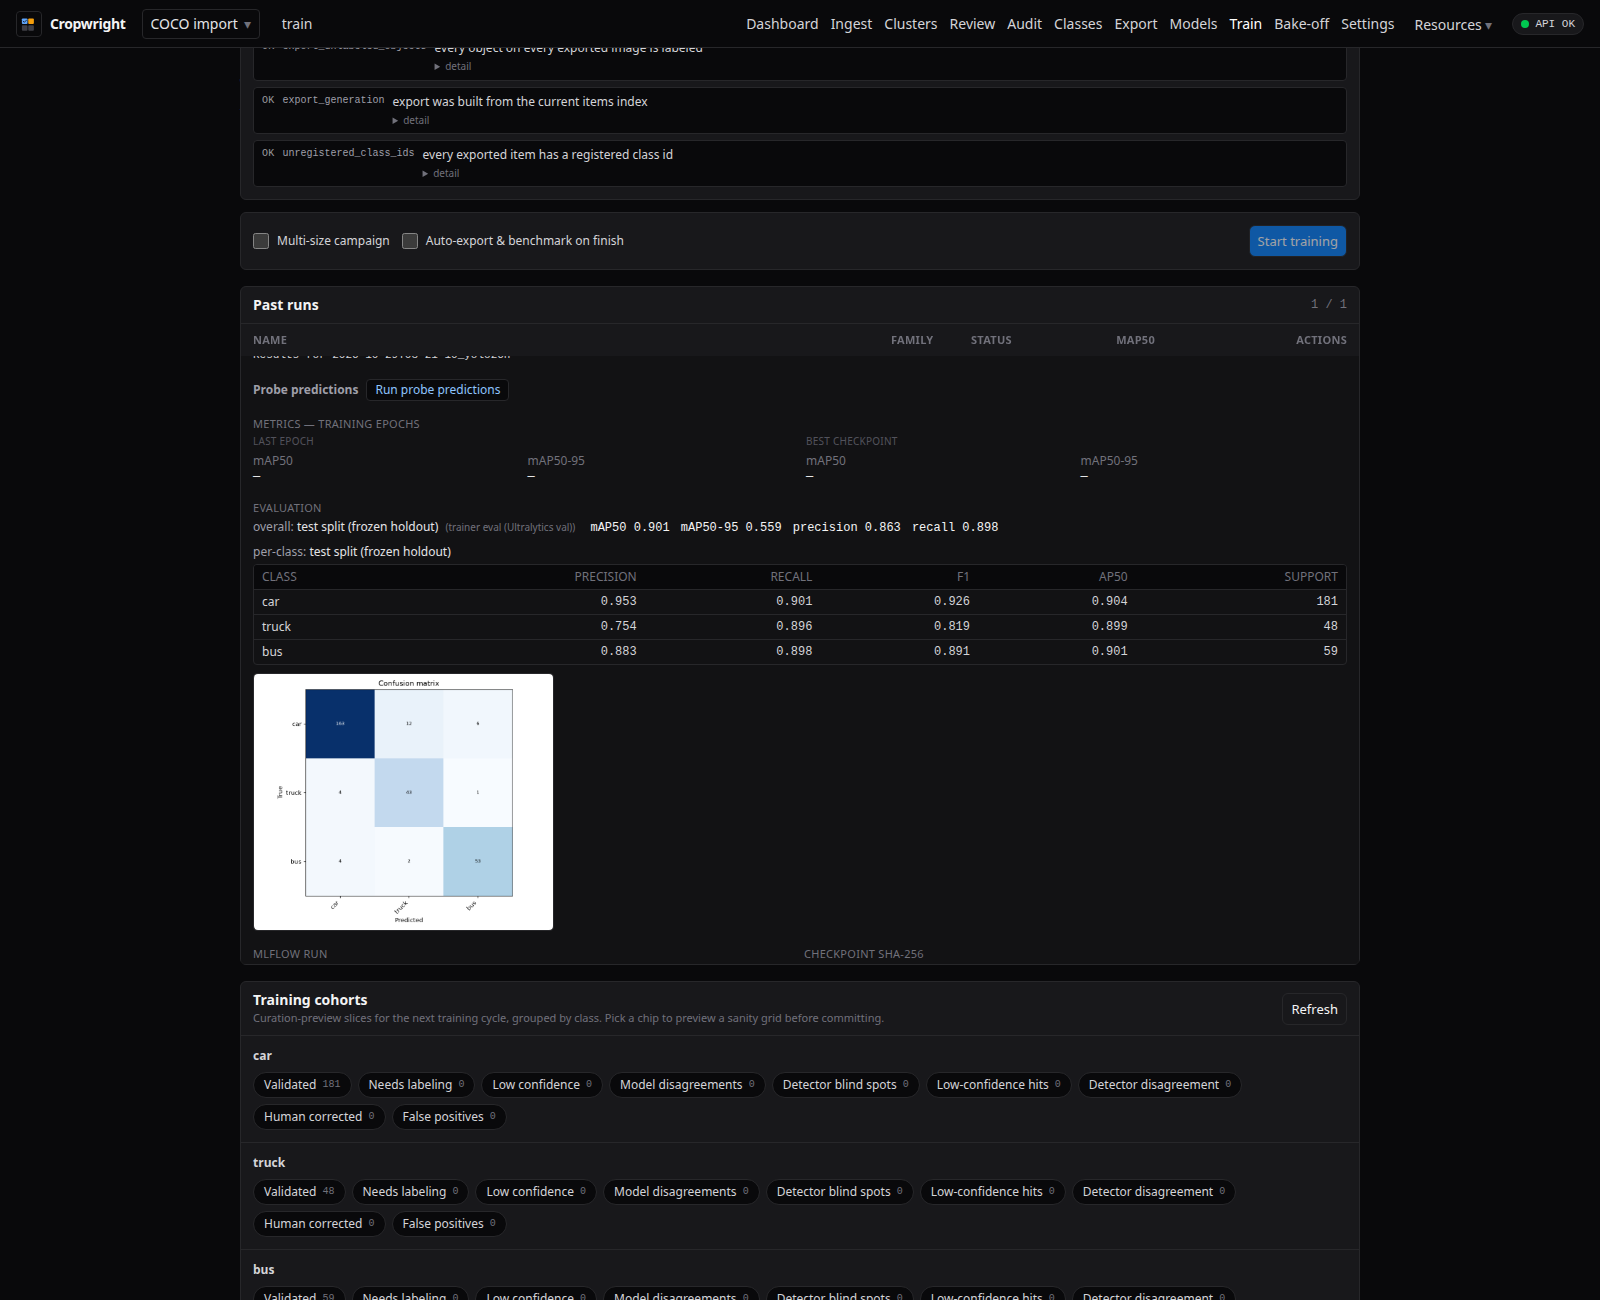
Task: Select the car Validated 181 chip
Action: point(302,1085)
